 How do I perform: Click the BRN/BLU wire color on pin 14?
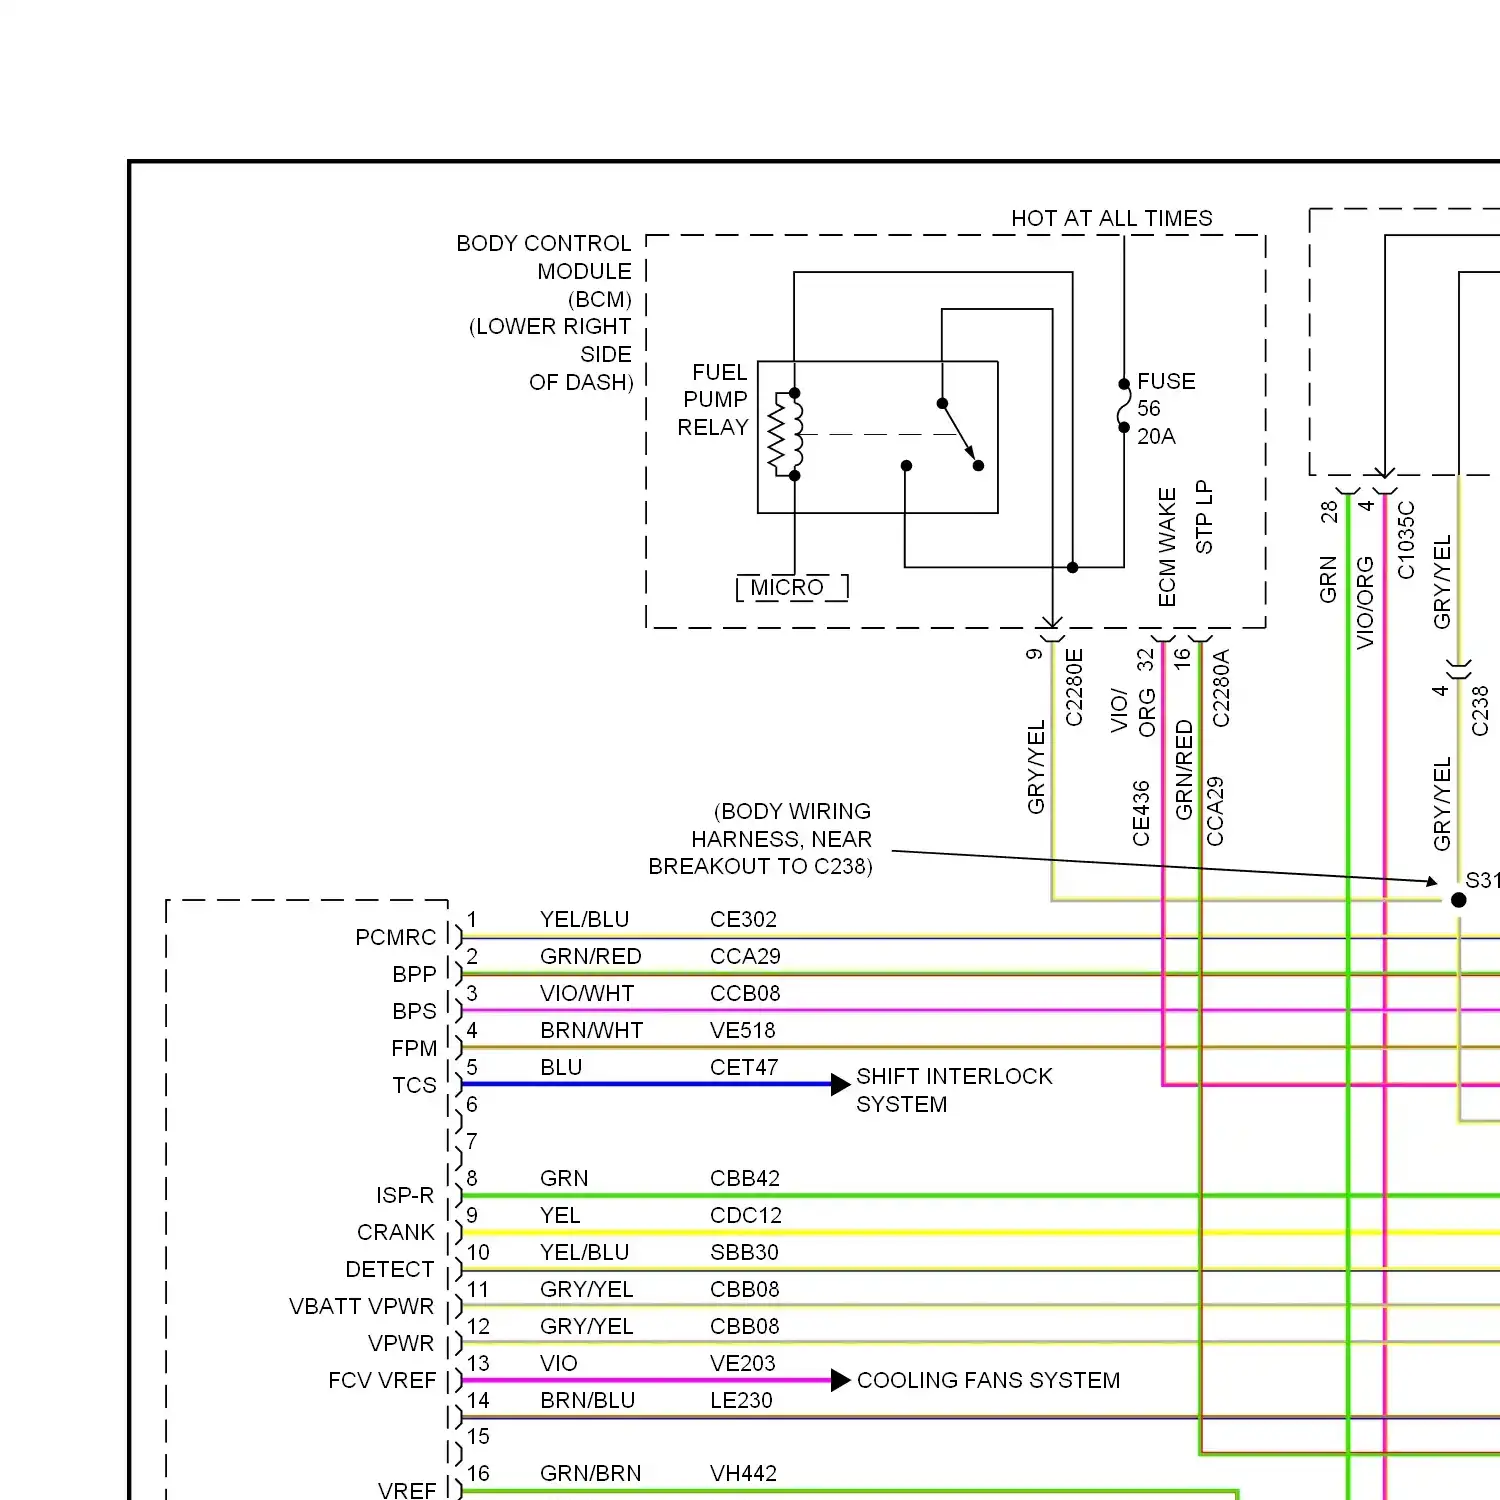point(587,1400)
